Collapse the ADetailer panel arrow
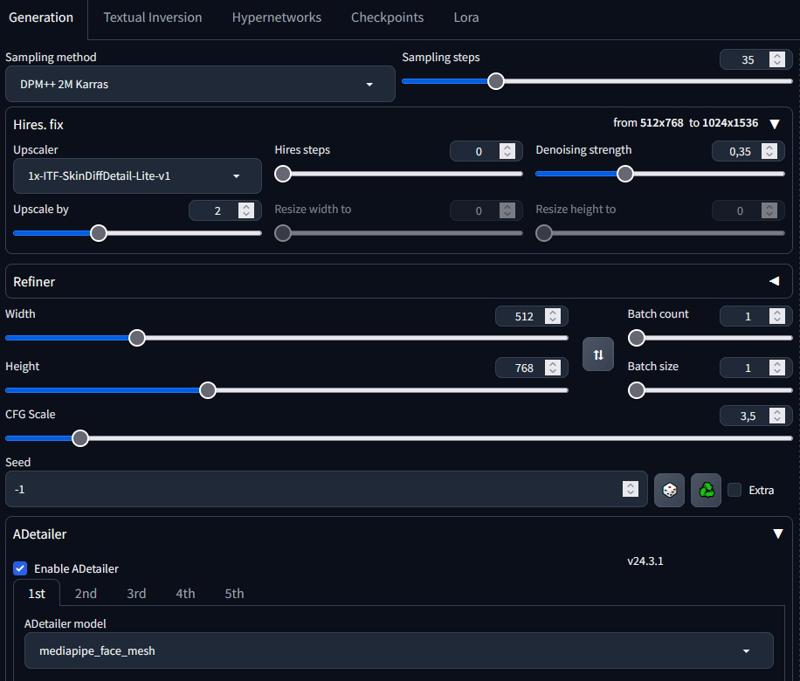Viewport: 800px width, 681px height. click(778, 534)
